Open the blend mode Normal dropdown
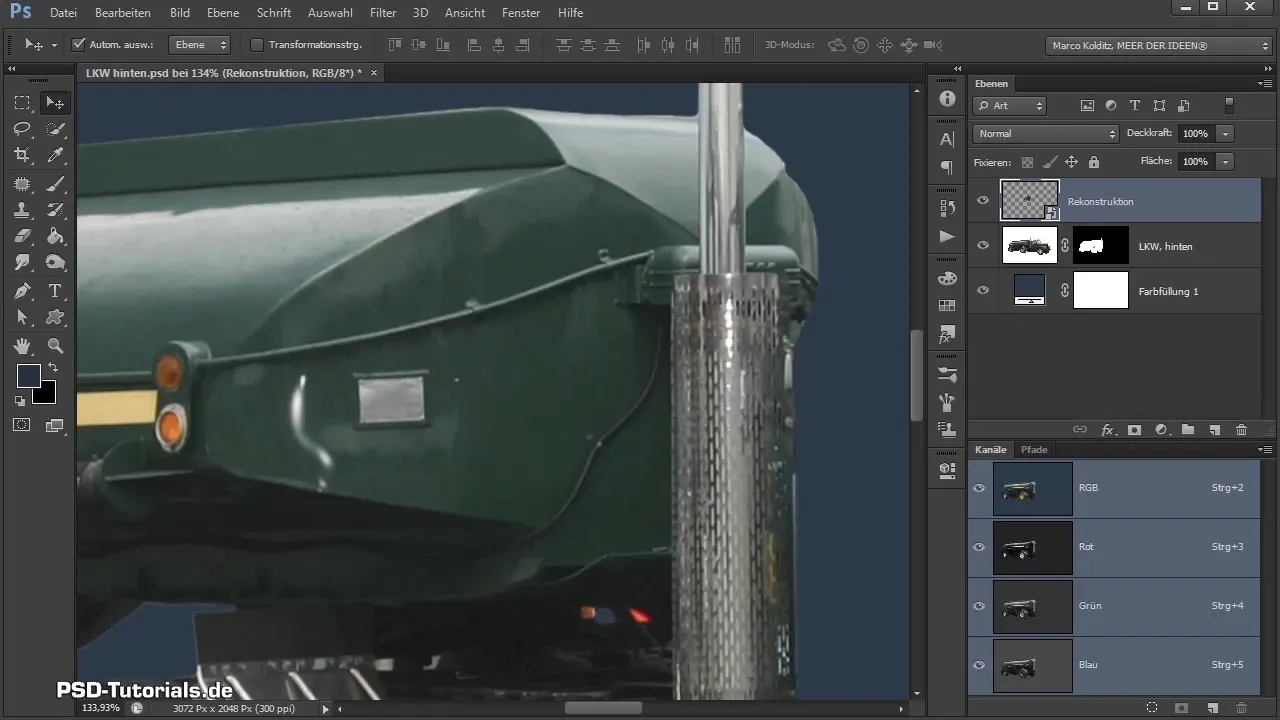This screenshot has width=1280, height=720. [x=1045, y=133]
